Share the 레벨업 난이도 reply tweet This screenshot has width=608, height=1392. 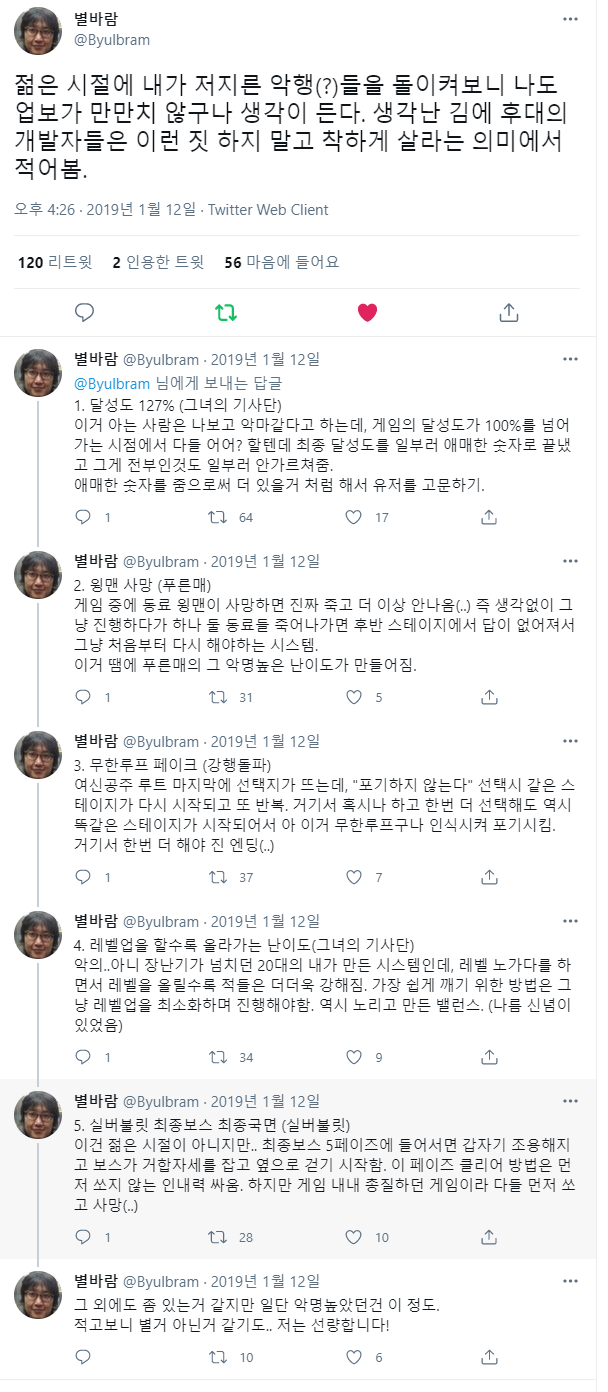(489, 1057)
